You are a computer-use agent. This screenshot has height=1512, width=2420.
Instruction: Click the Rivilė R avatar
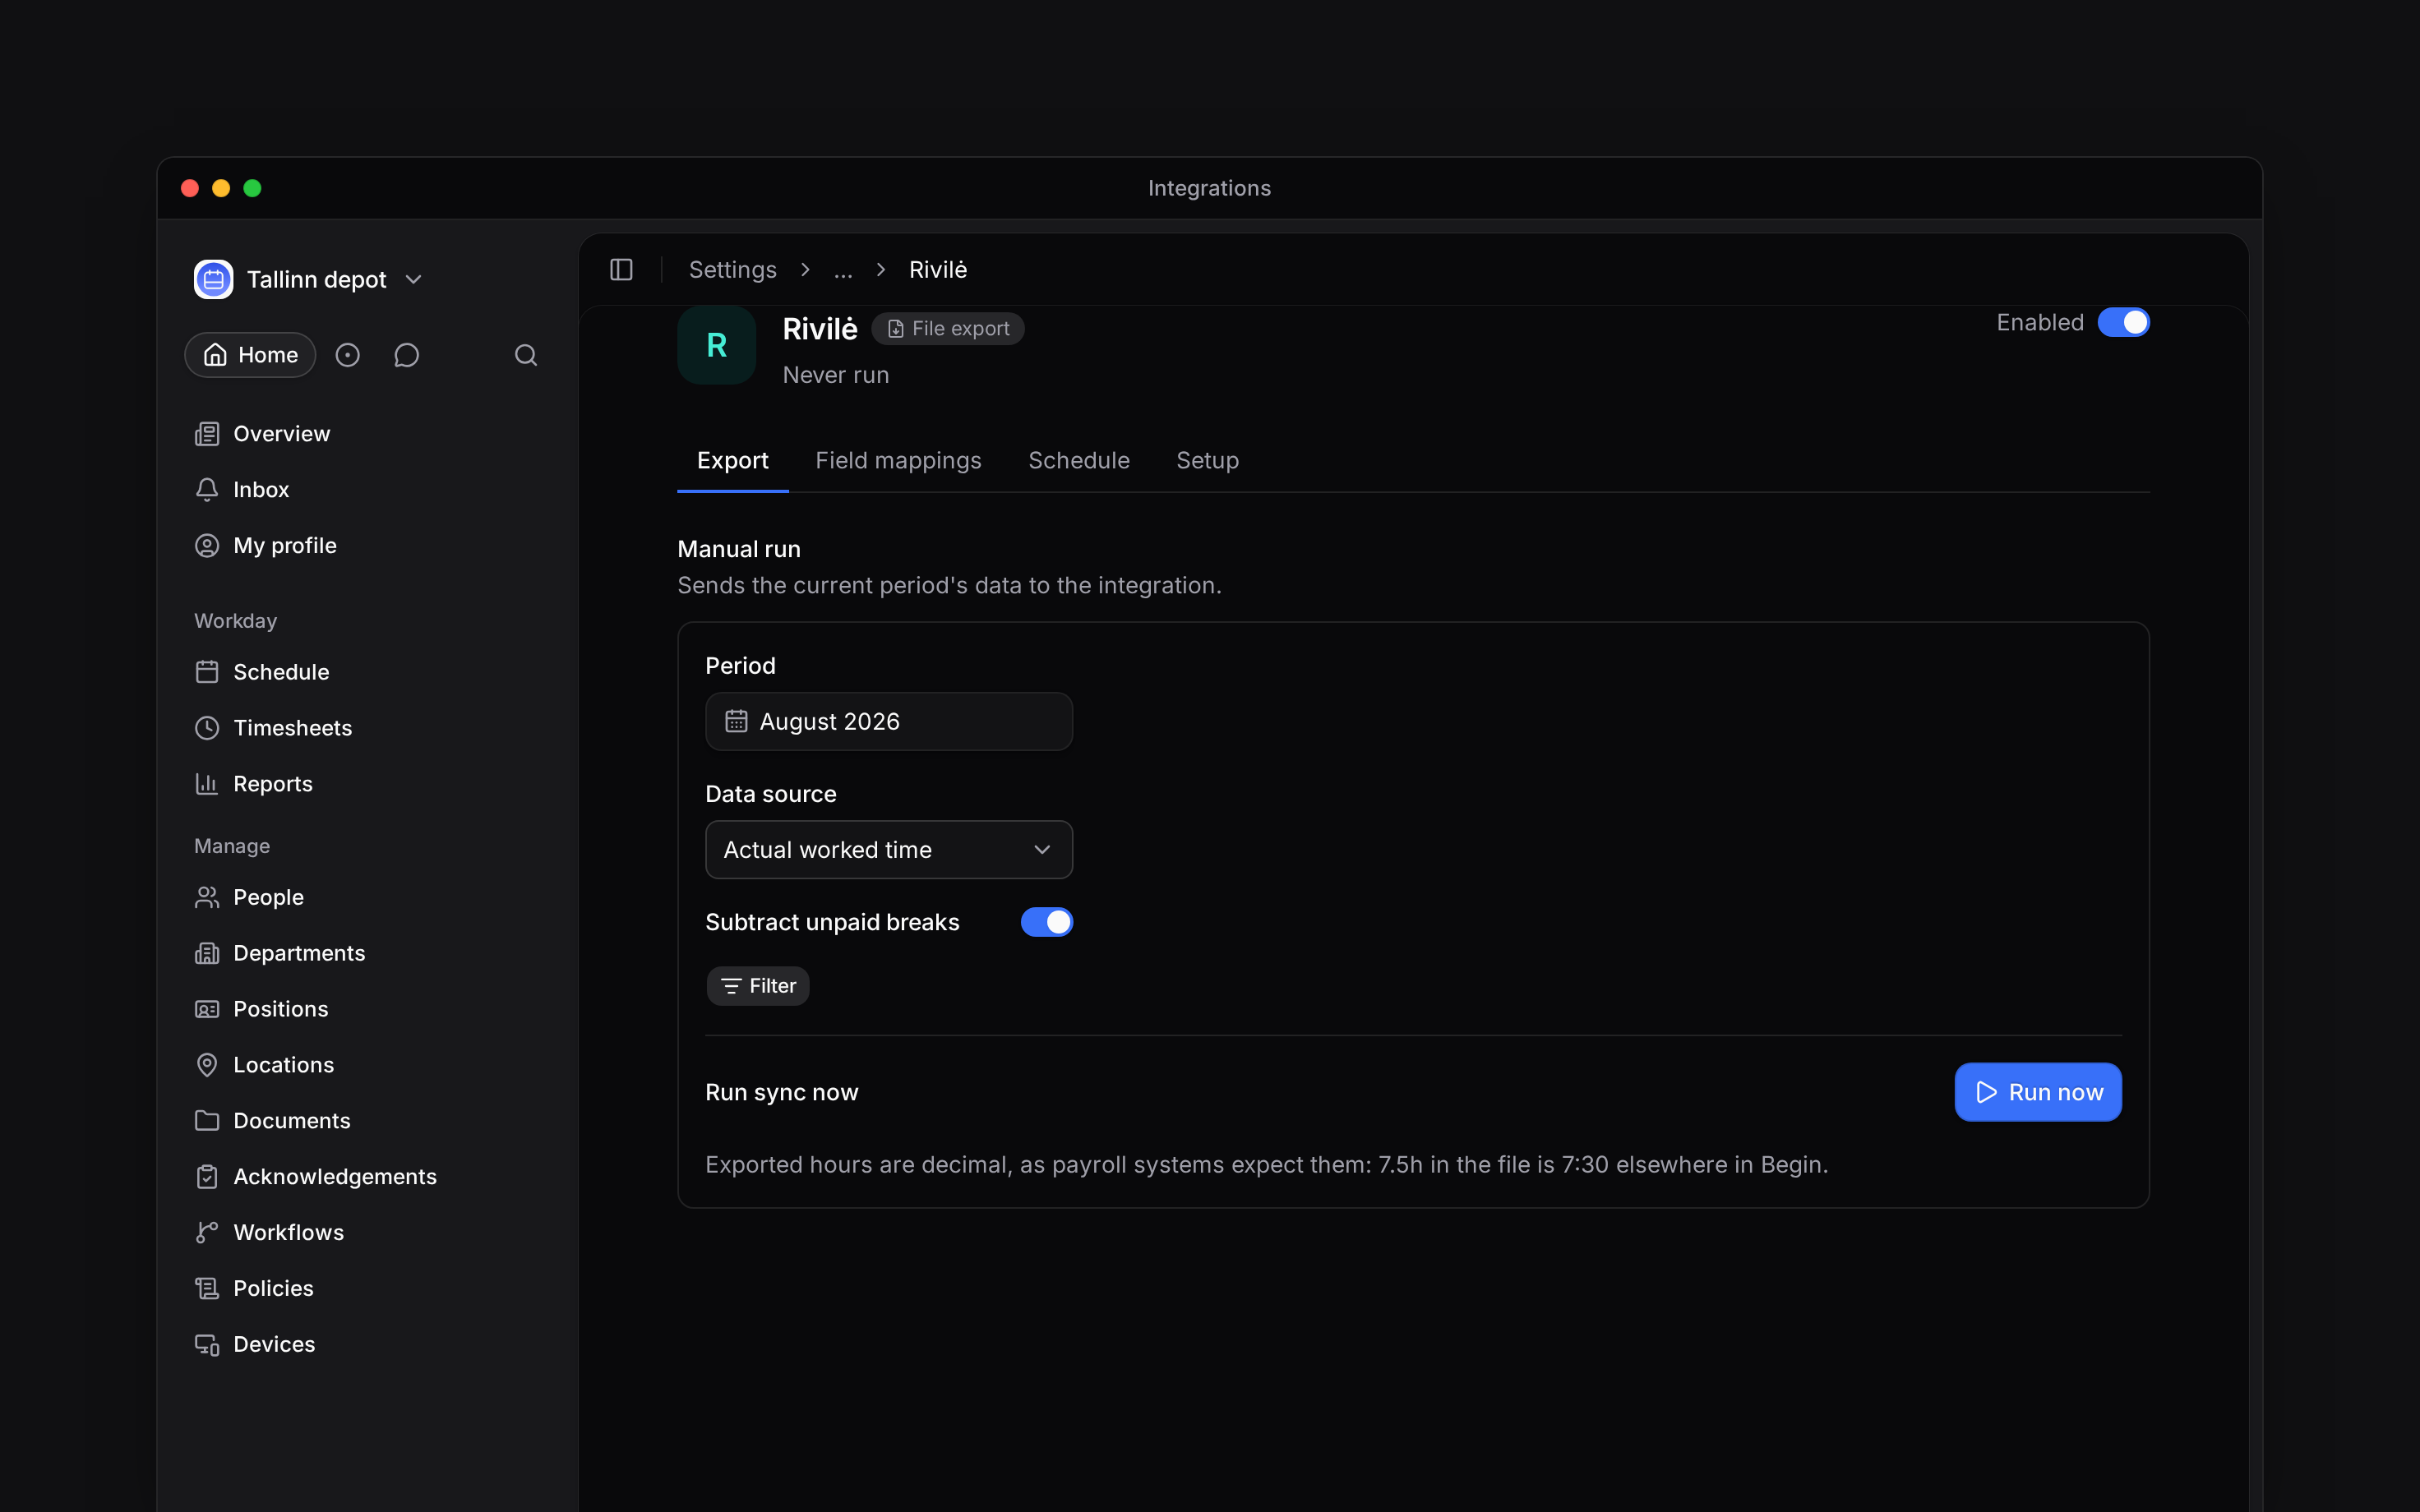point(716,345)
